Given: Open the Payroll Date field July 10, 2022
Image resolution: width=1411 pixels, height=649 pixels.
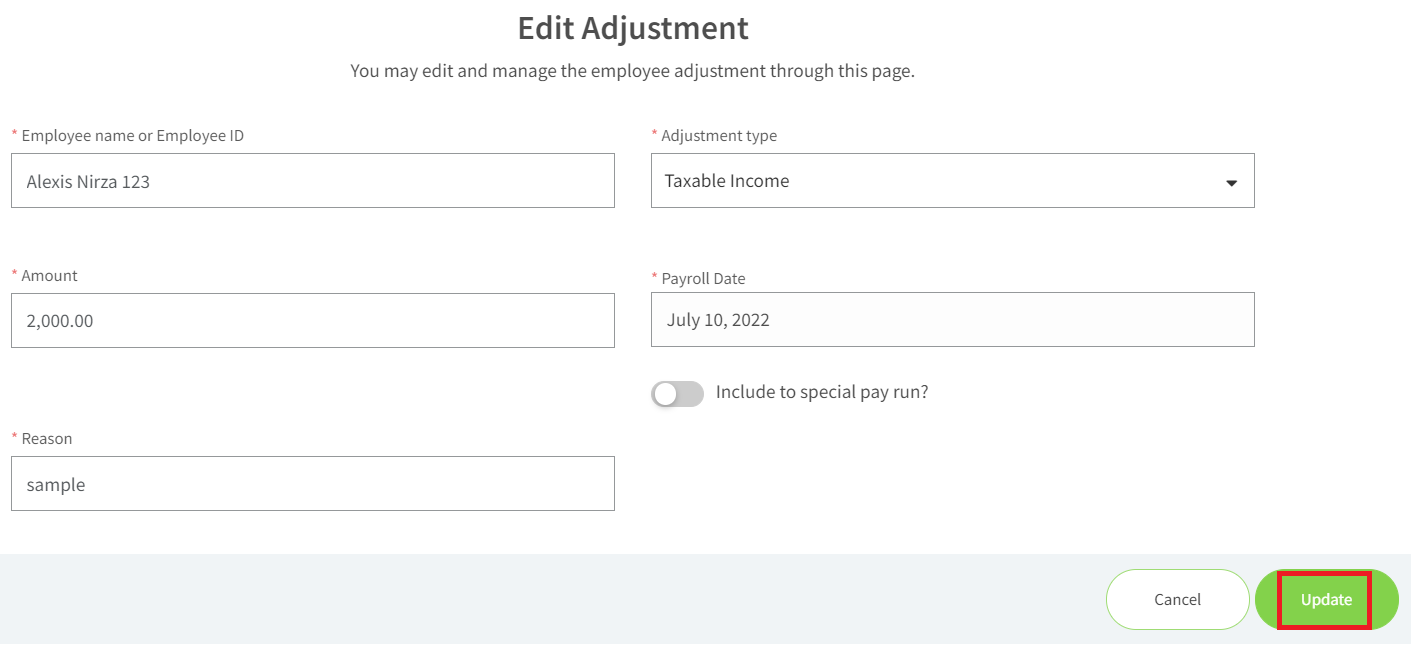Looking at the screenshot, I should pos(952,319).
